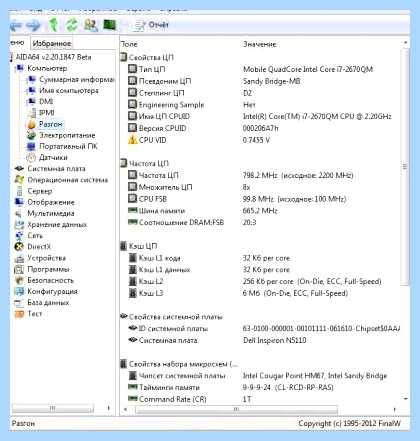Viewport: 420px width, 441px height.
Task: Select the DMI tree item
Action: point(46,102)
